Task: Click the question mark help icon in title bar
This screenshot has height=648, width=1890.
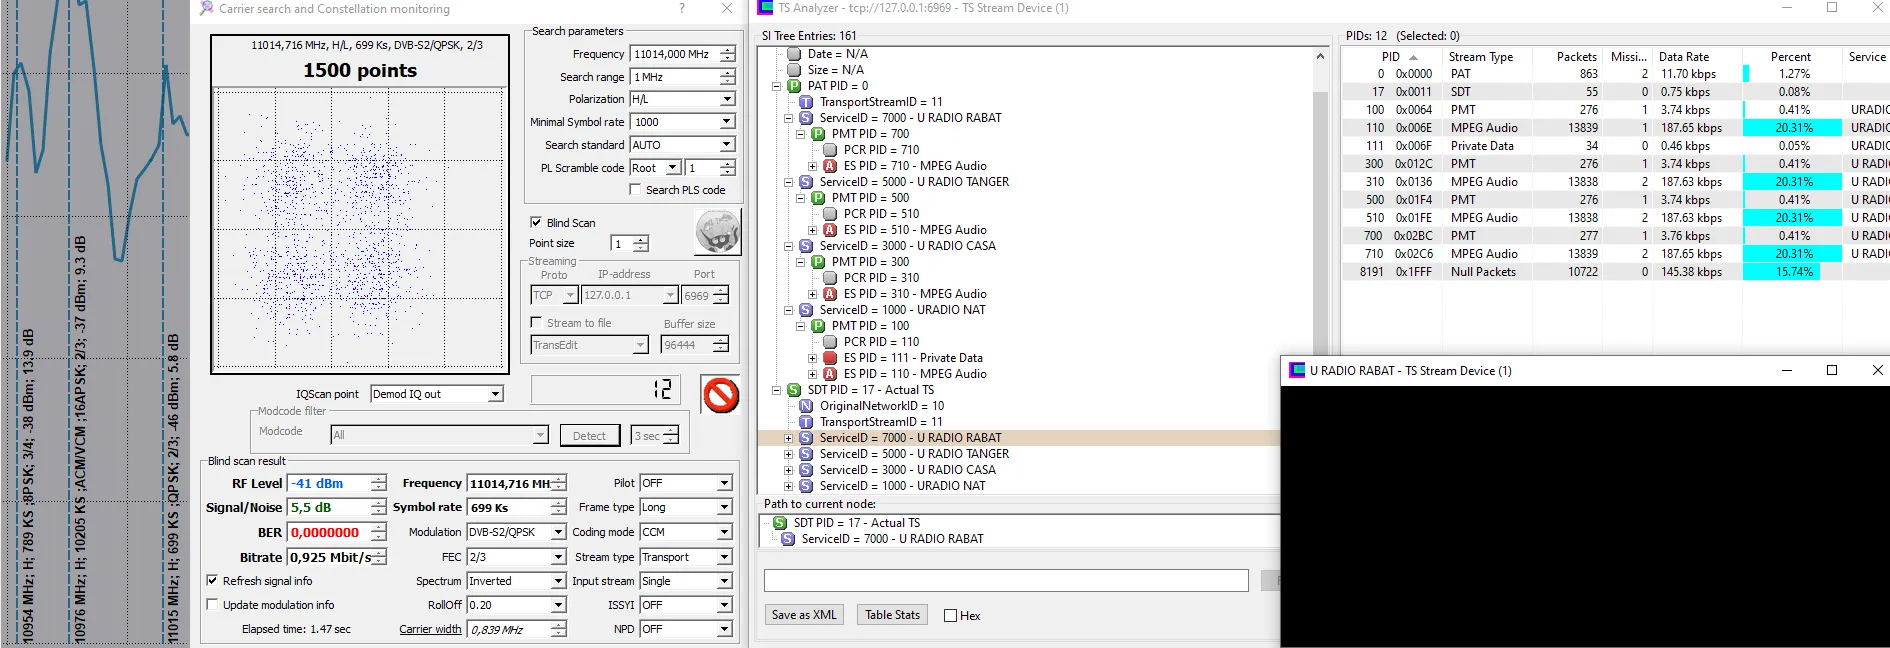Action: coord(682,9)
